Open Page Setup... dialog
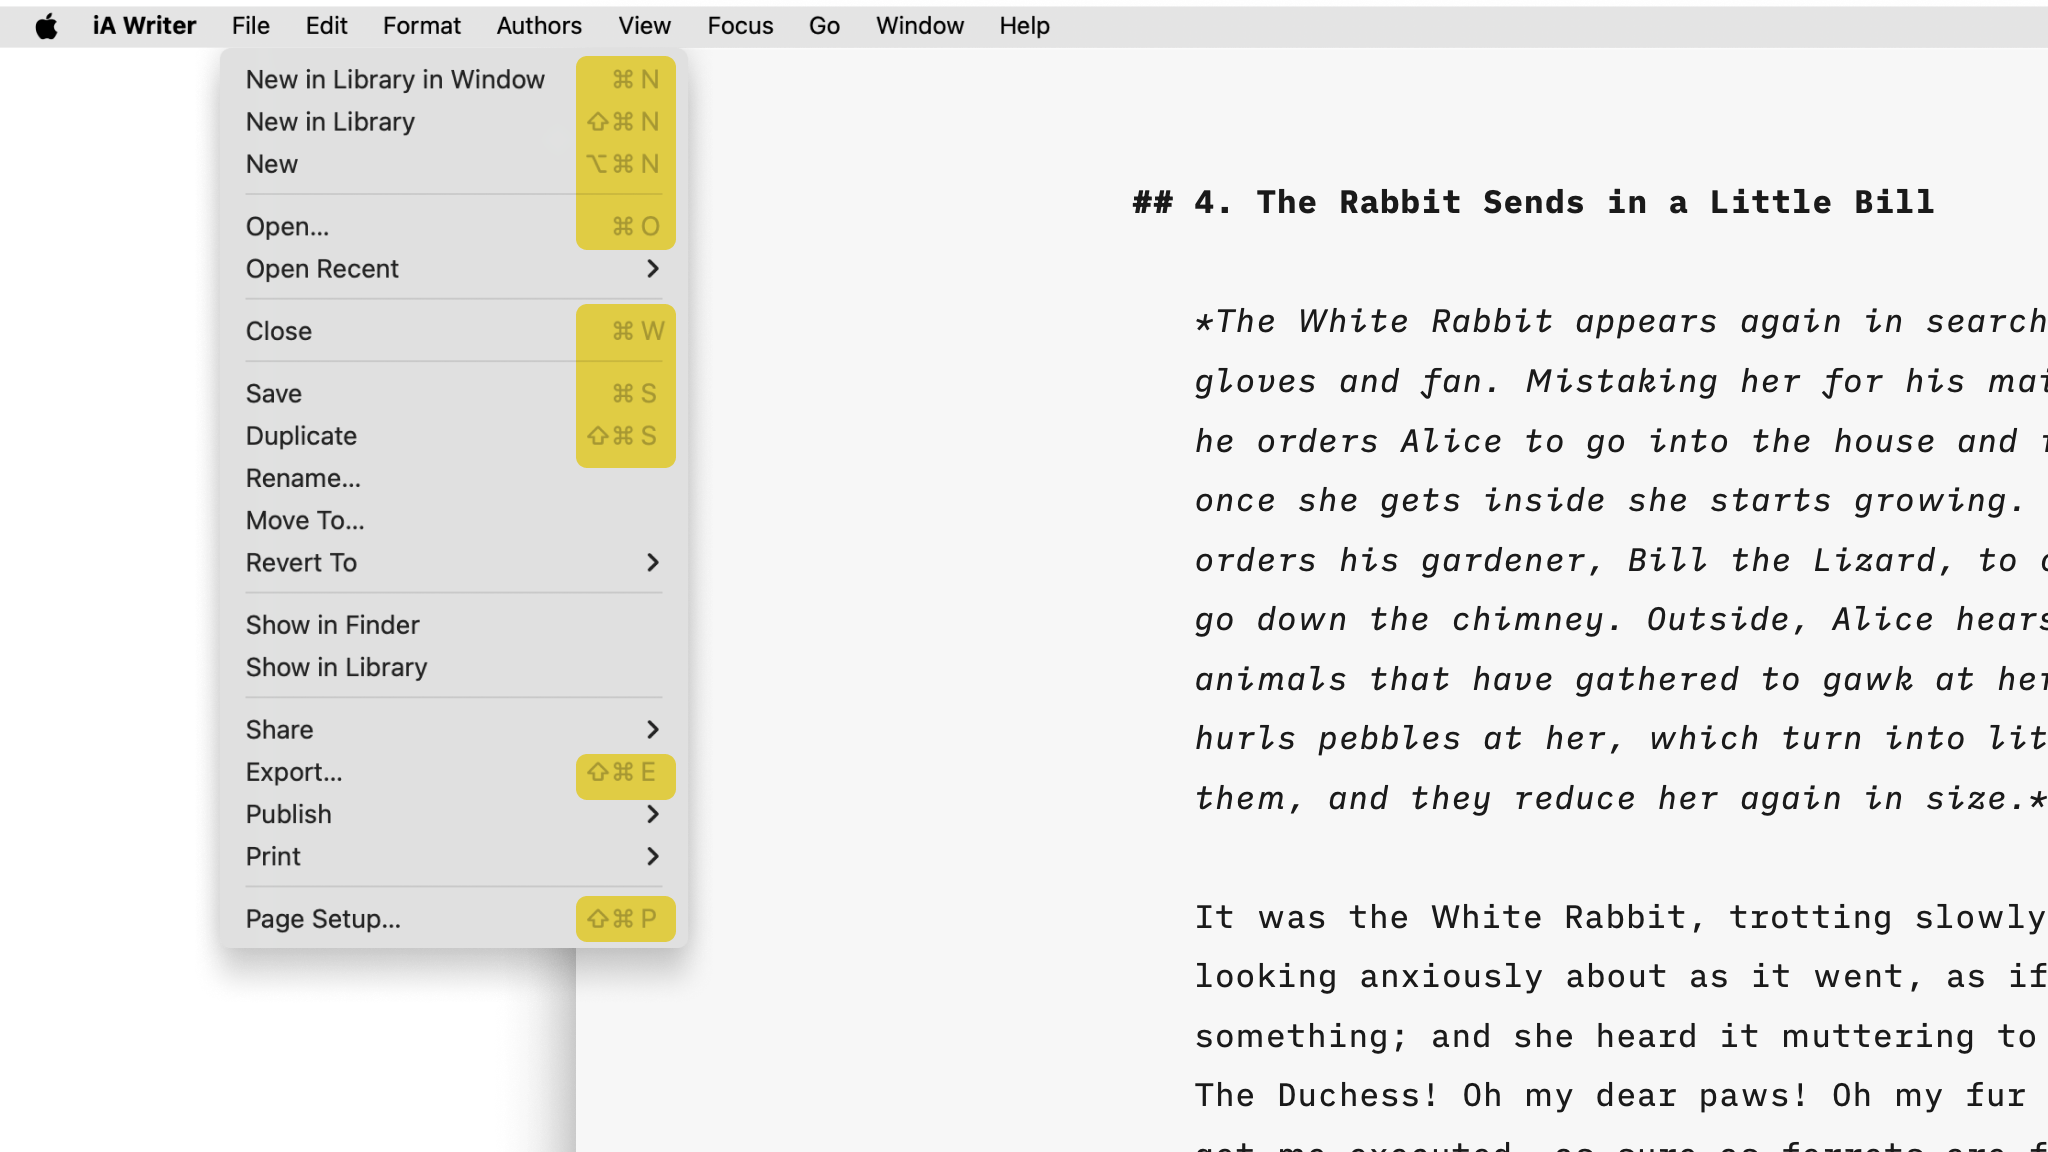Image resolution: width=2048 pixels, height=1152 pixels. pos(322,918)
